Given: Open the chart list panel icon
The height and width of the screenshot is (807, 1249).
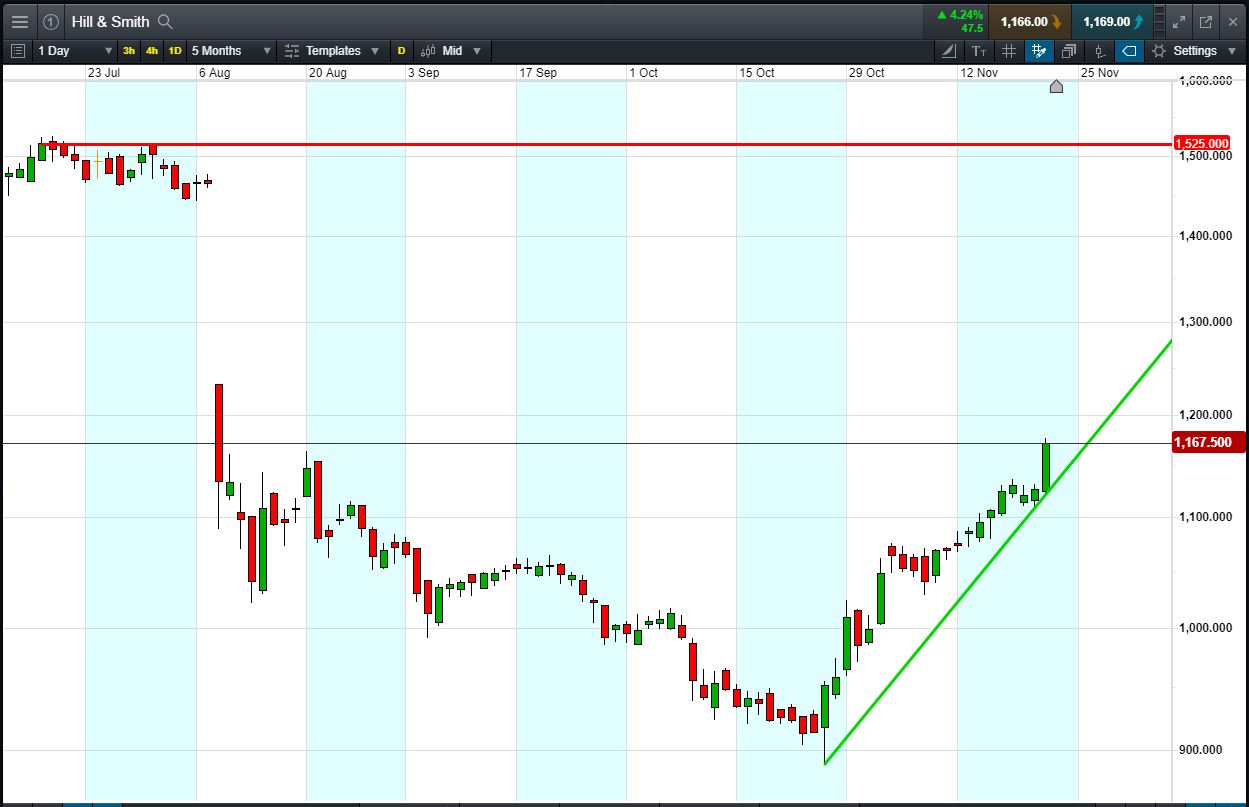Looking at the screenshot, I should click(18, 50).
